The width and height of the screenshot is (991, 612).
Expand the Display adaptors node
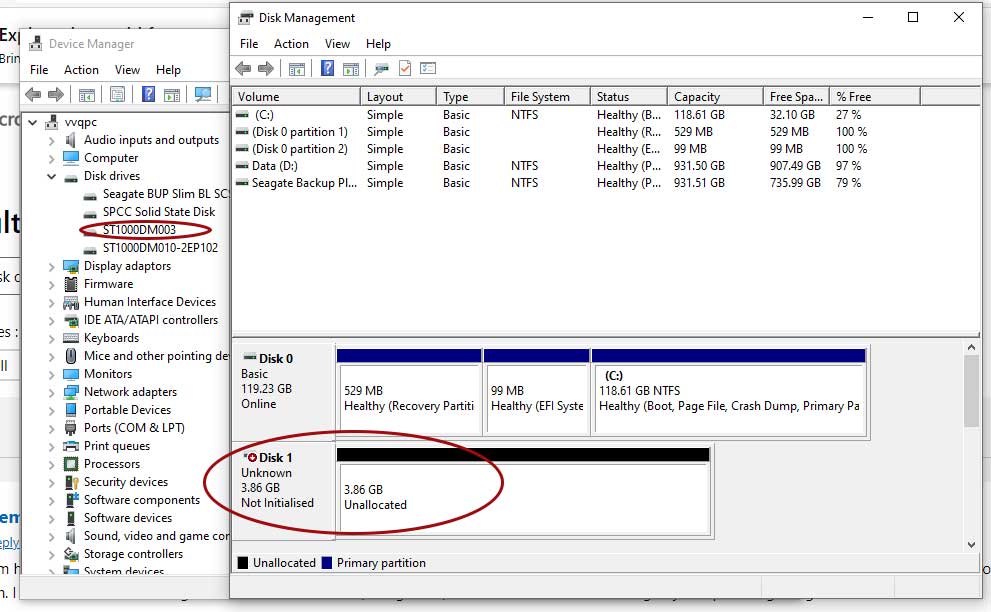52,267
